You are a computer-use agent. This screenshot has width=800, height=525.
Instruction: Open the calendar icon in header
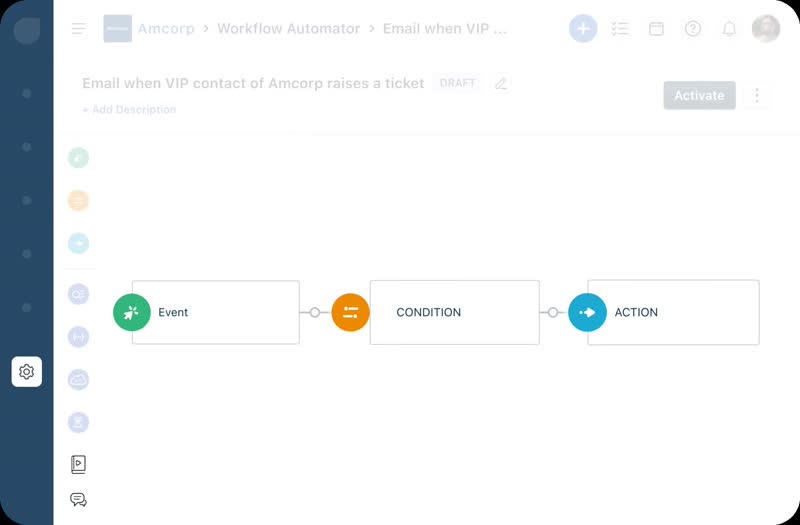click(656, 29)
